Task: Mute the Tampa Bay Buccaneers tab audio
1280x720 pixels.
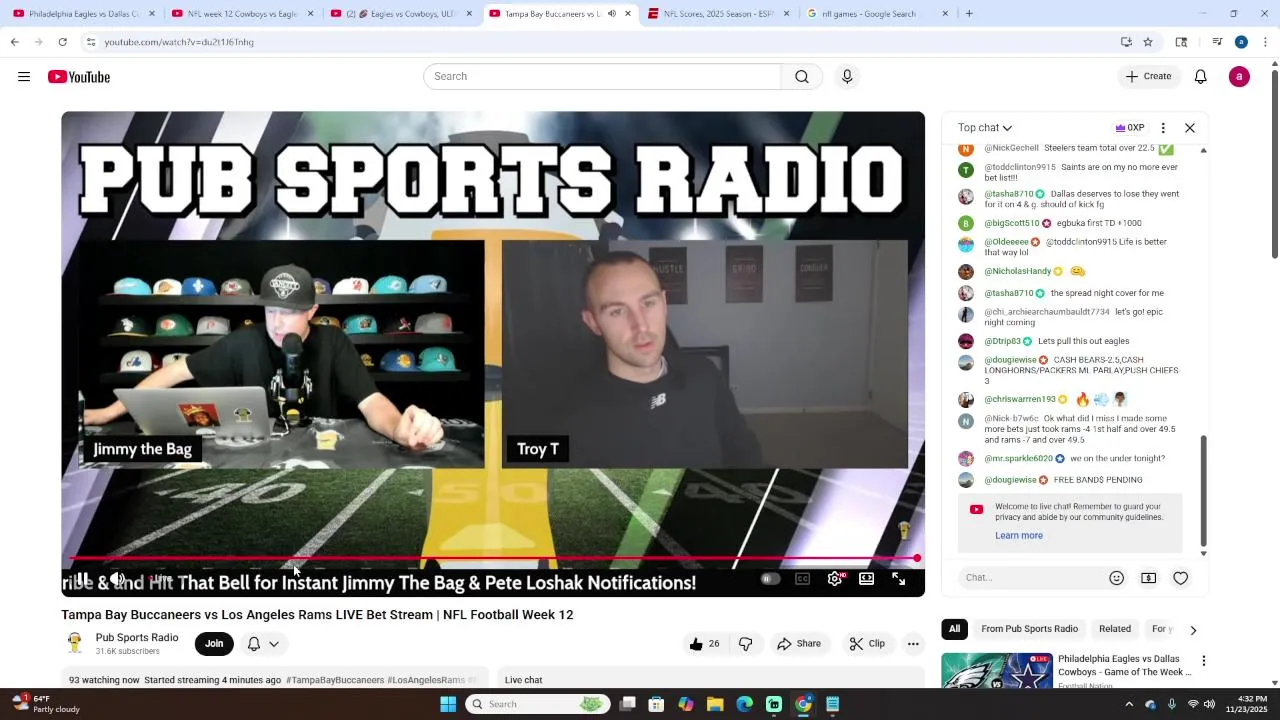Action: (611, 14)
